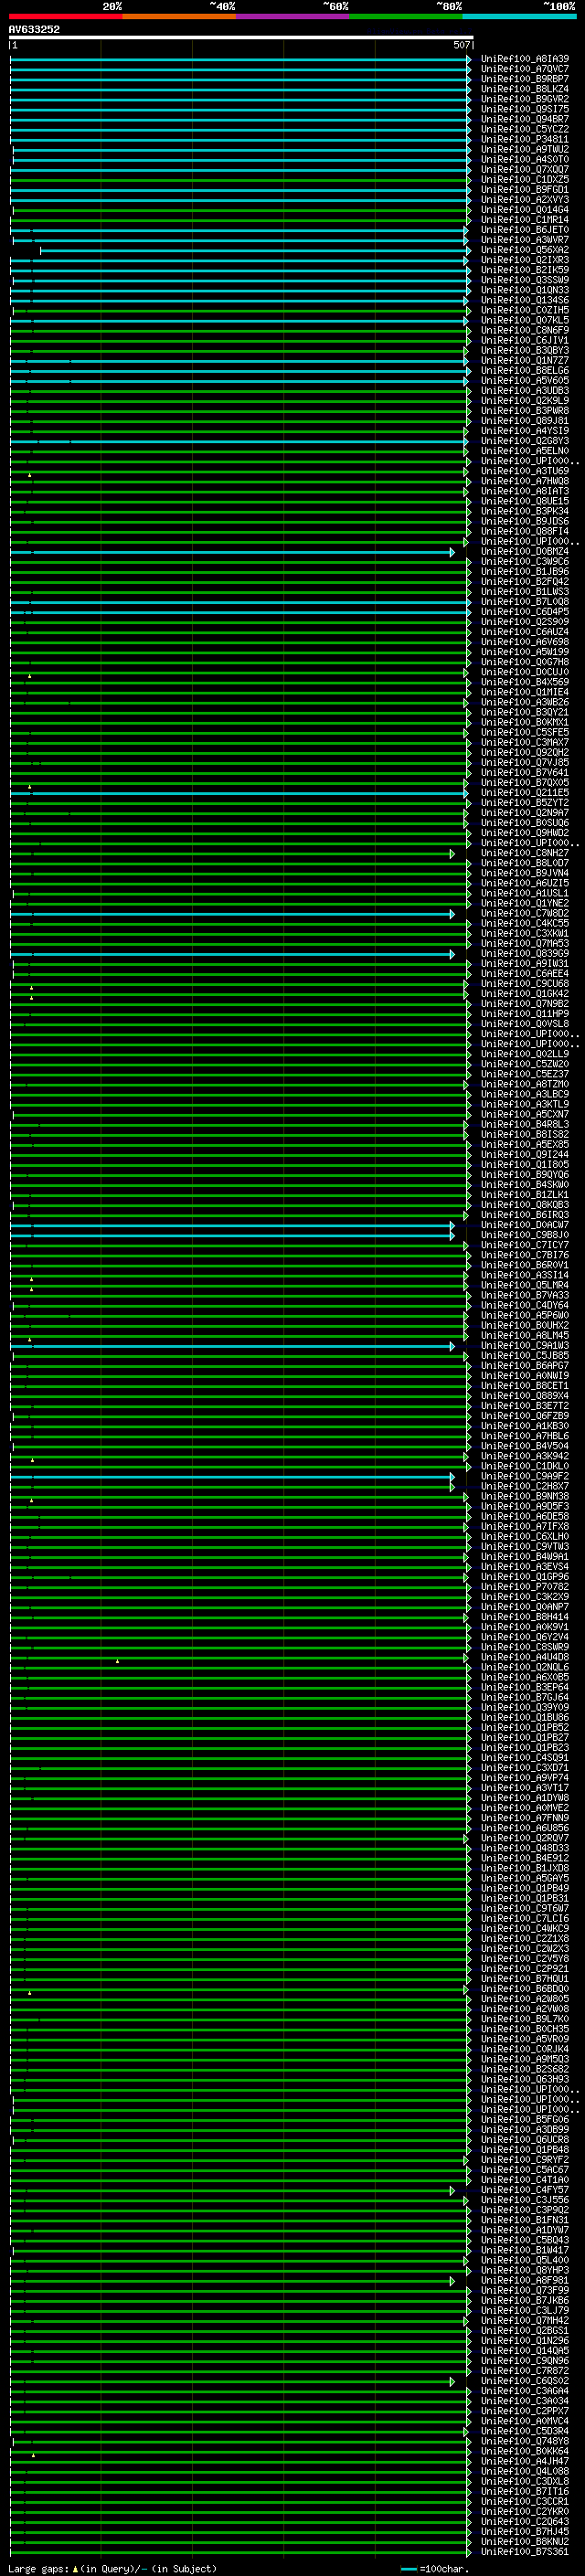The image size is (585, 2576).
Task: Open hit UniRef100_Q7VJ85
Action: pos(525,763)
